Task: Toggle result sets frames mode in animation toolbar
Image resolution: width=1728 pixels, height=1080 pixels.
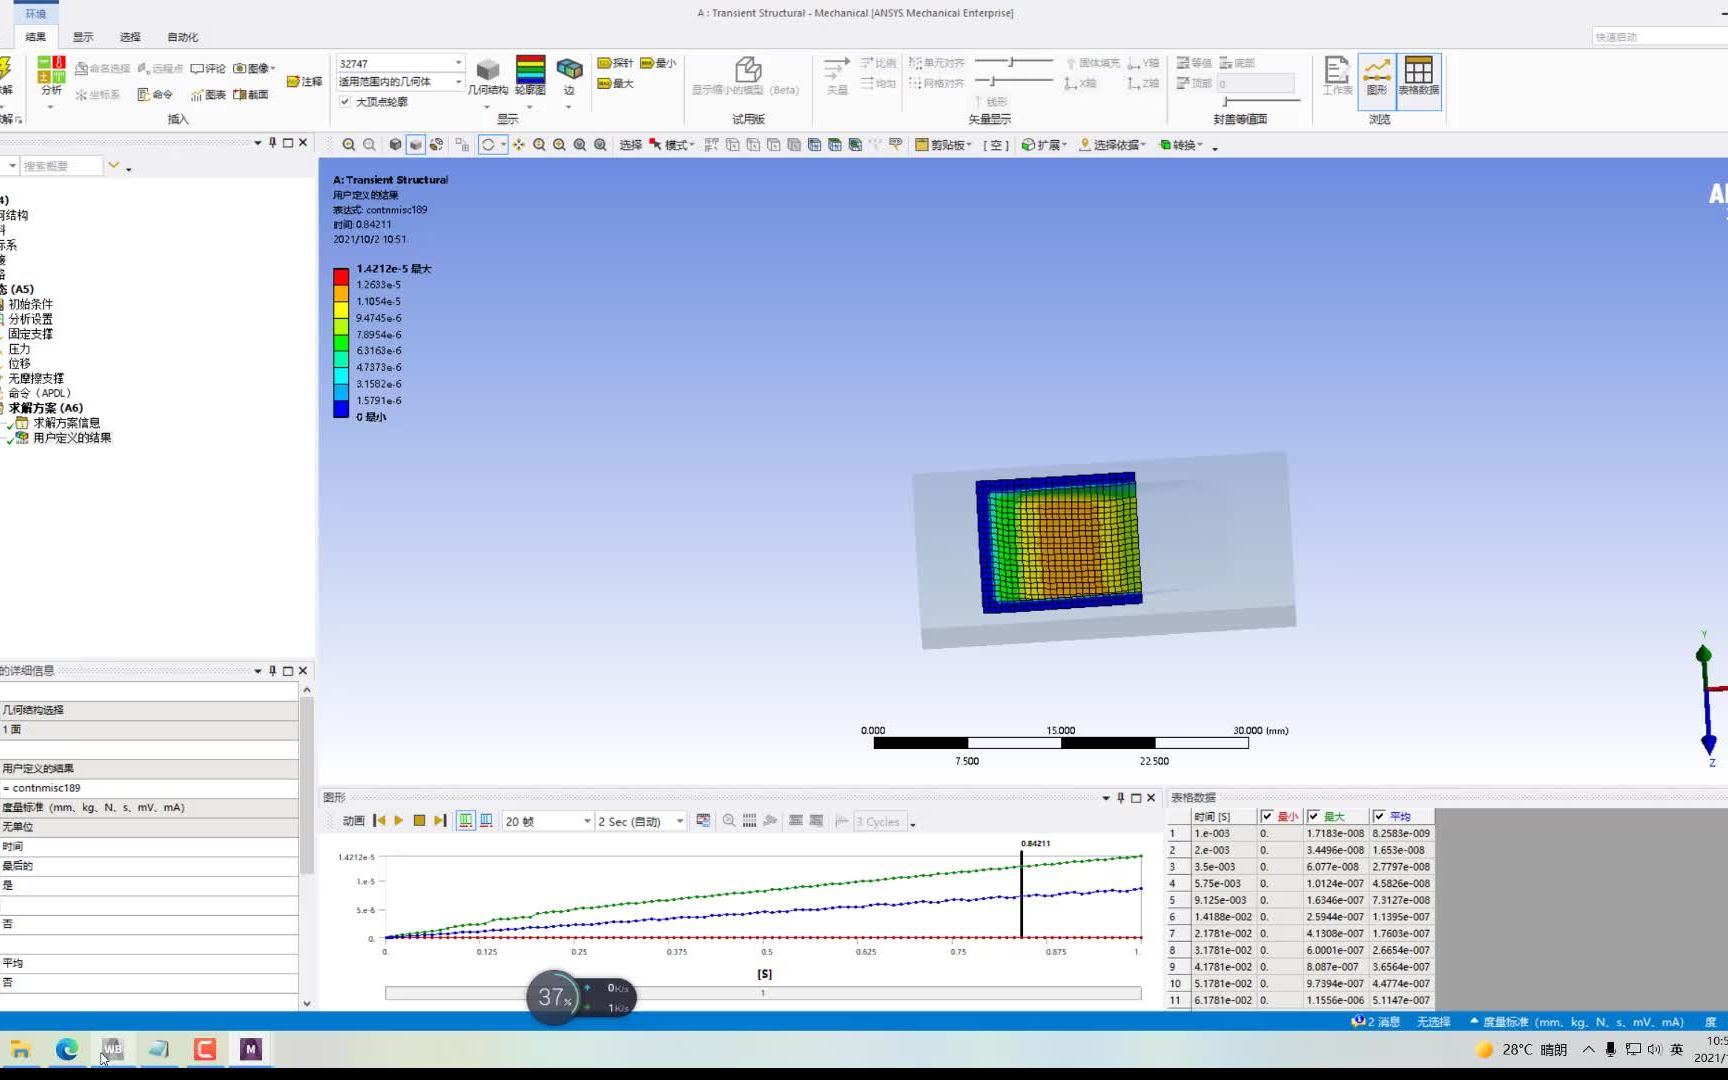Action: pos(487,821)
